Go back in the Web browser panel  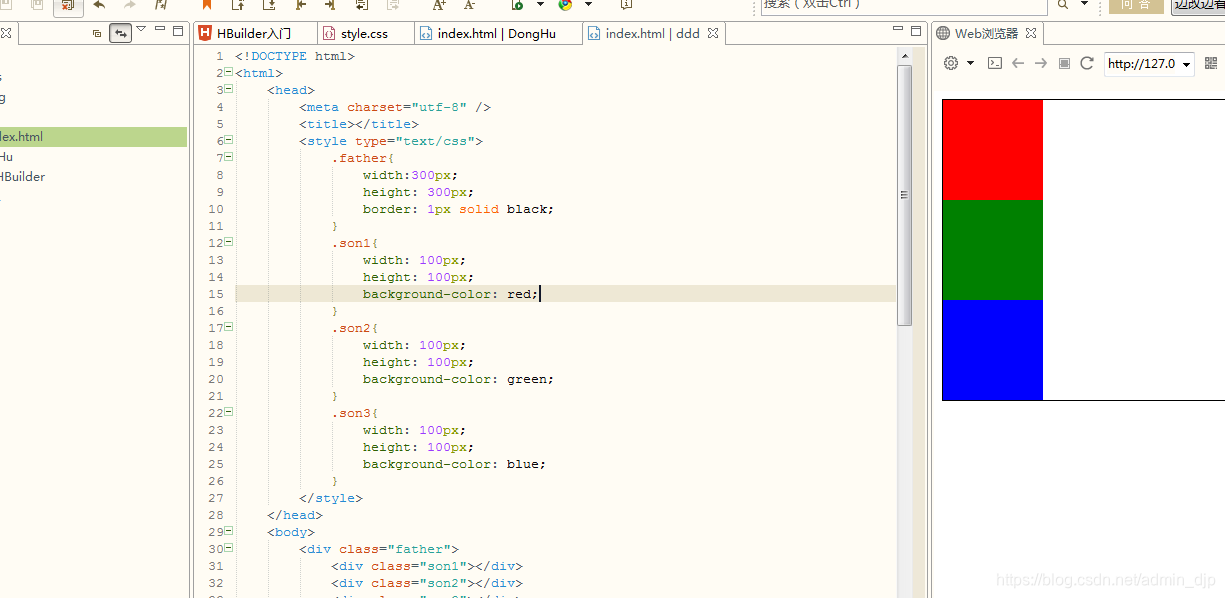click(1018, 63)
